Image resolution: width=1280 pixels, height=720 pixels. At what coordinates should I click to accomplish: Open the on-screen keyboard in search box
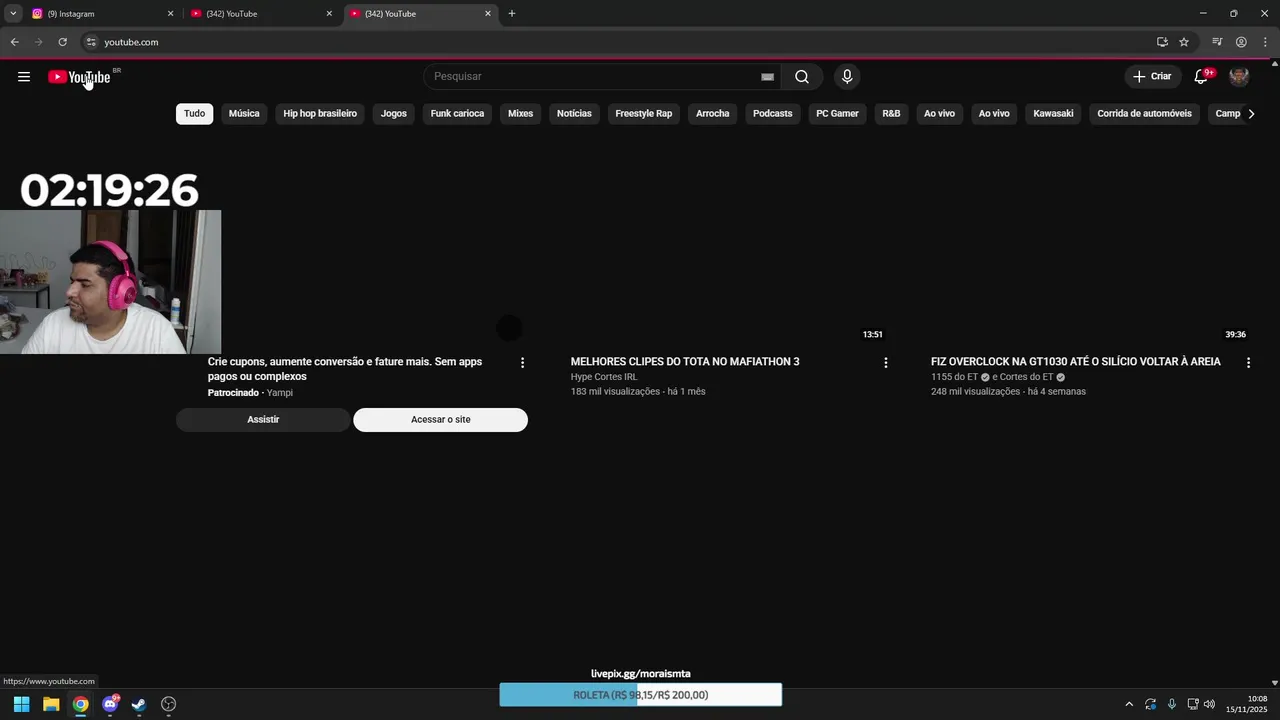pyautogui.click(x=767, y=77)
